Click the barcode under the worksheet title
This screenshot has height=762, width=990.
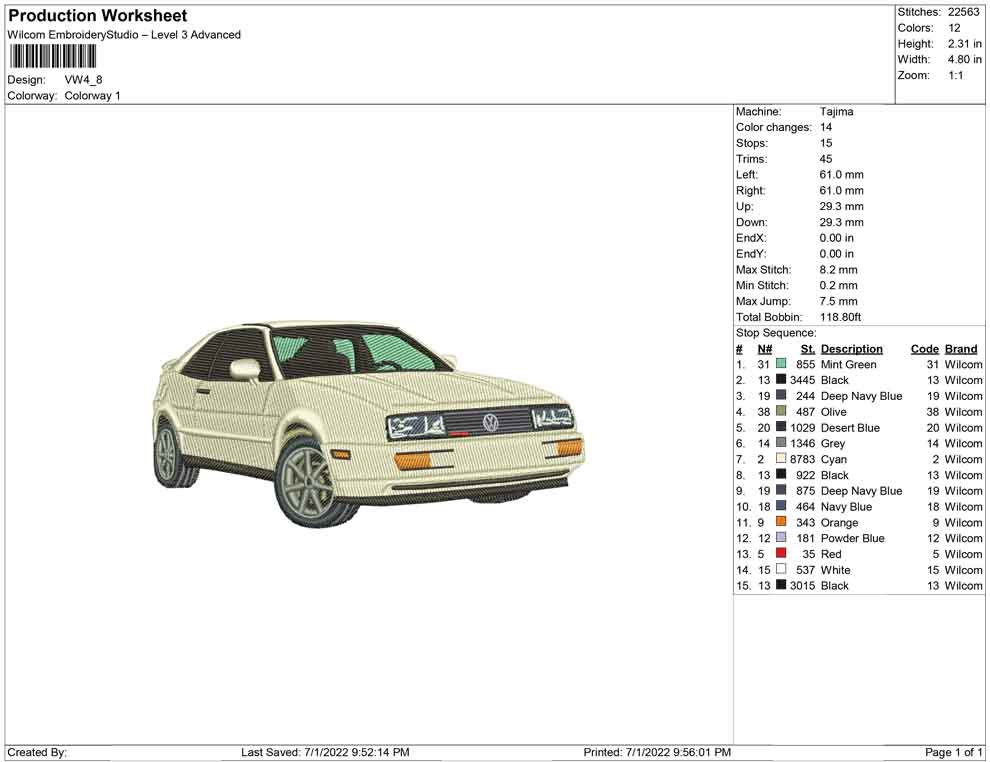coord(52,56)
